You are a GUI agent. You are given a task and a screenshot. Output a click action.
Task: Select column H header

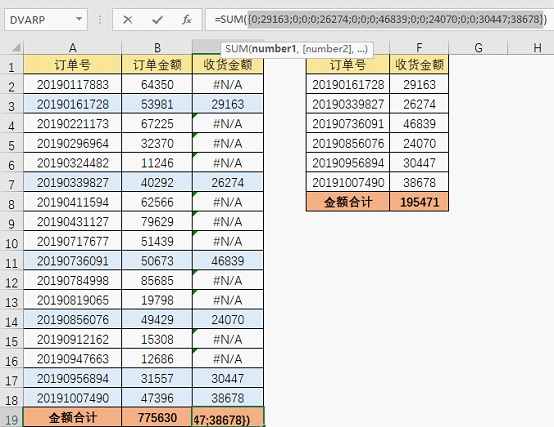tap(537, 47)
